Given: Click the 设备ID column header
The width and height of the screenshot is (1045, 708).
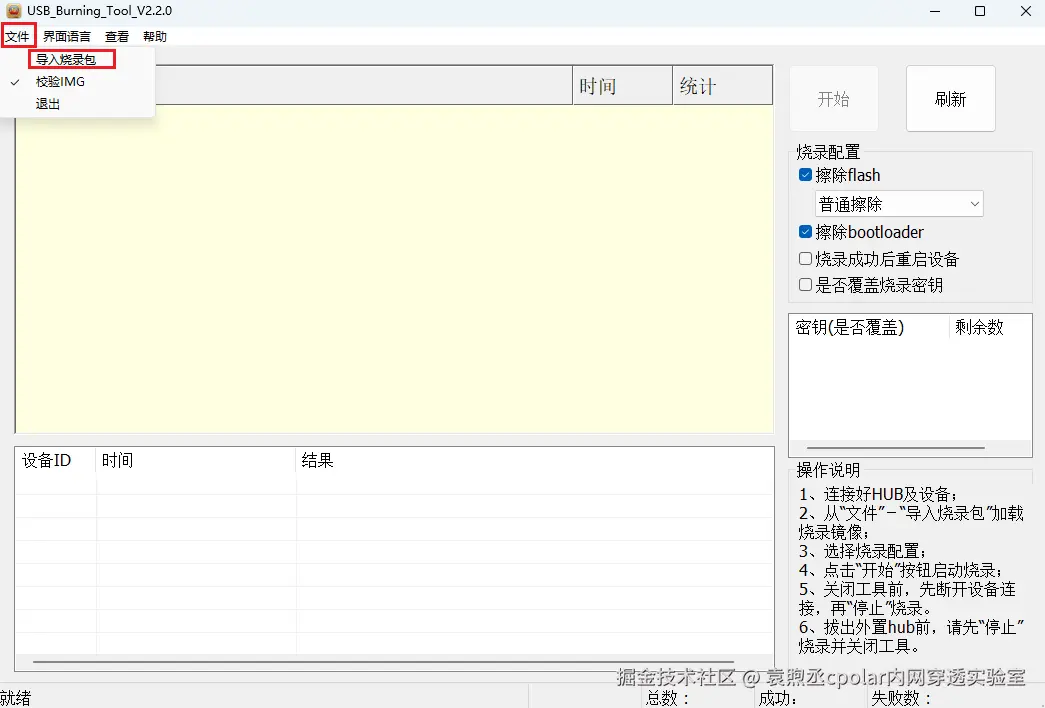Looking at the screenshot, I should [55, 460].
